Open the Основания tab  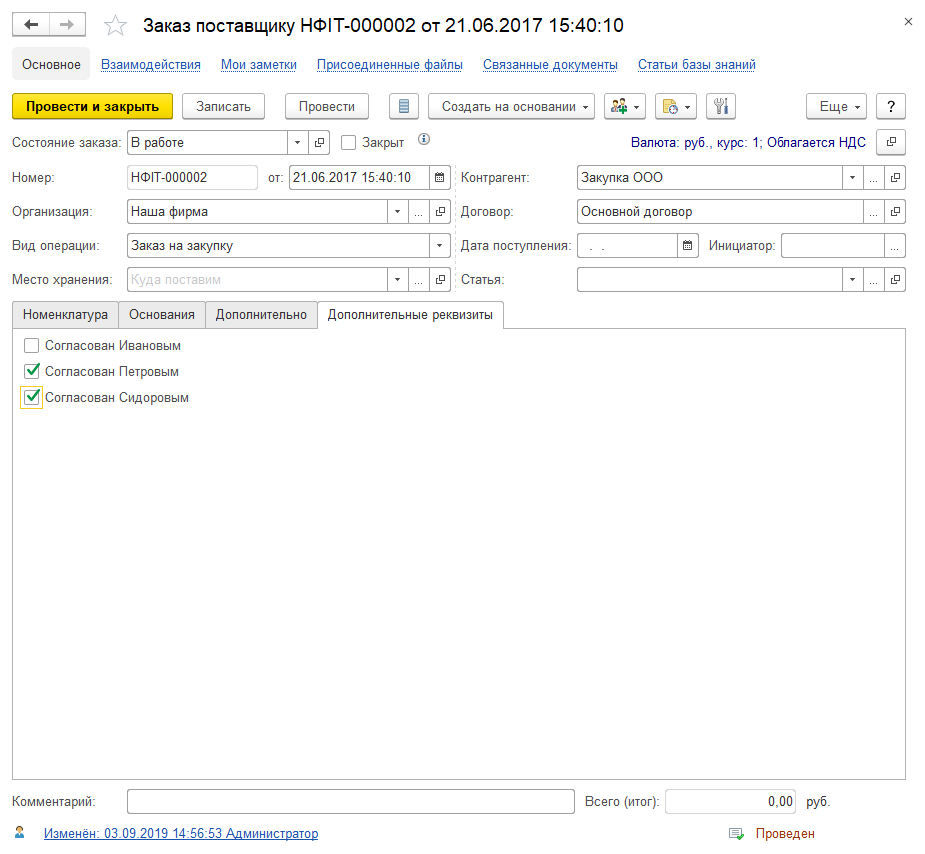(x=162, y=314)
